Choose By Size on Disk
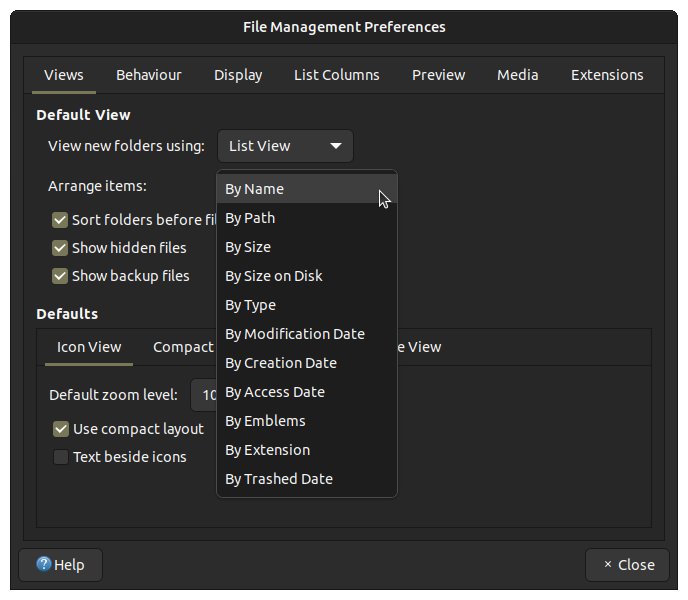The height and width of the screenshot is (600, 688). (x=307, y=276)
